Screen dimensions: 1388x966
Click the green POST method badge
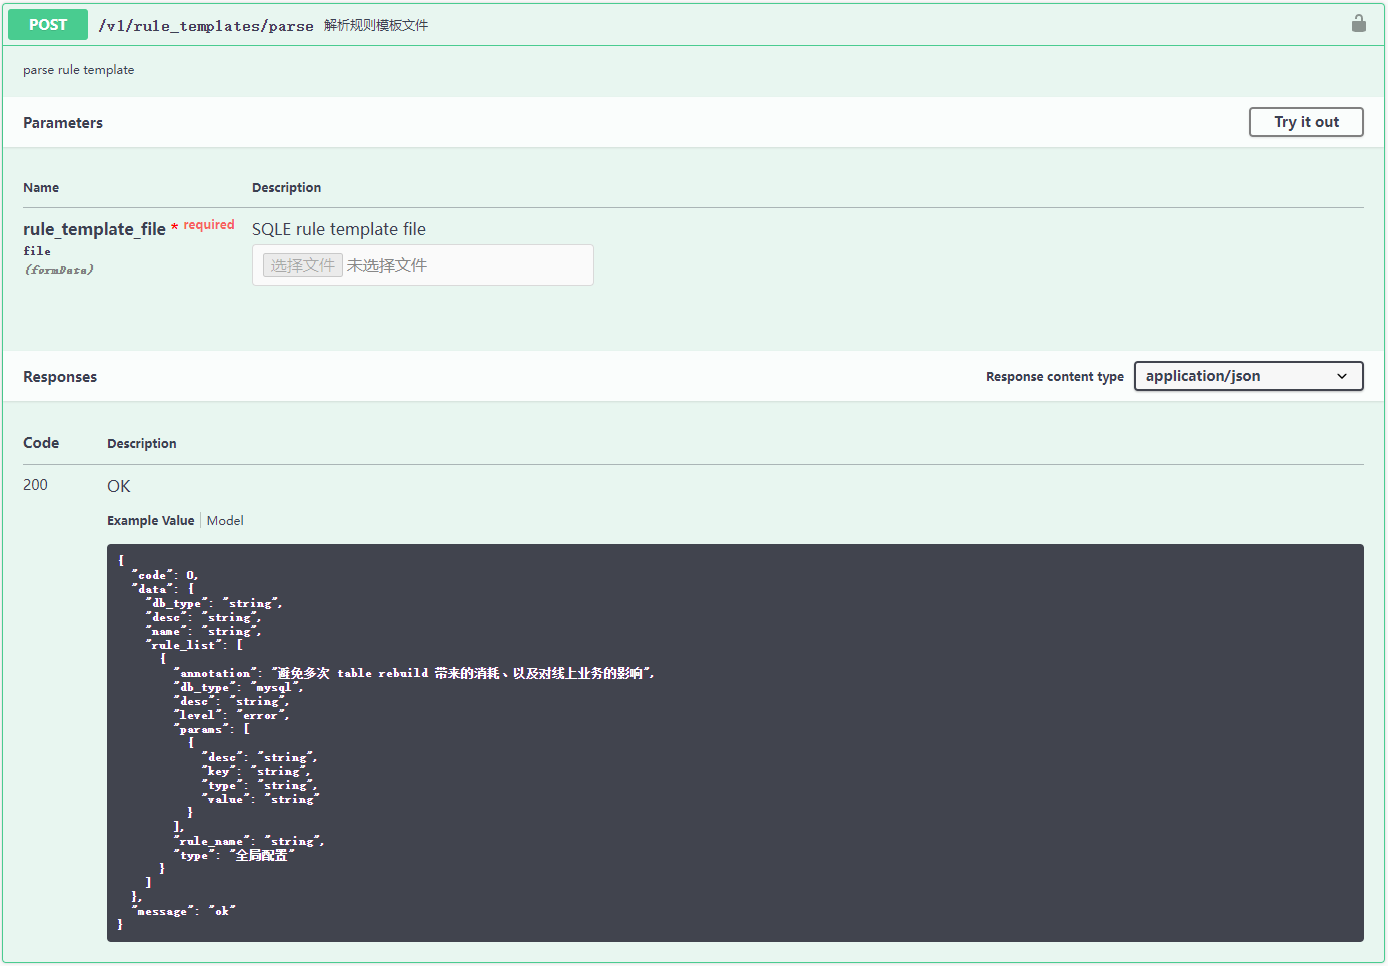pos(47,23)
